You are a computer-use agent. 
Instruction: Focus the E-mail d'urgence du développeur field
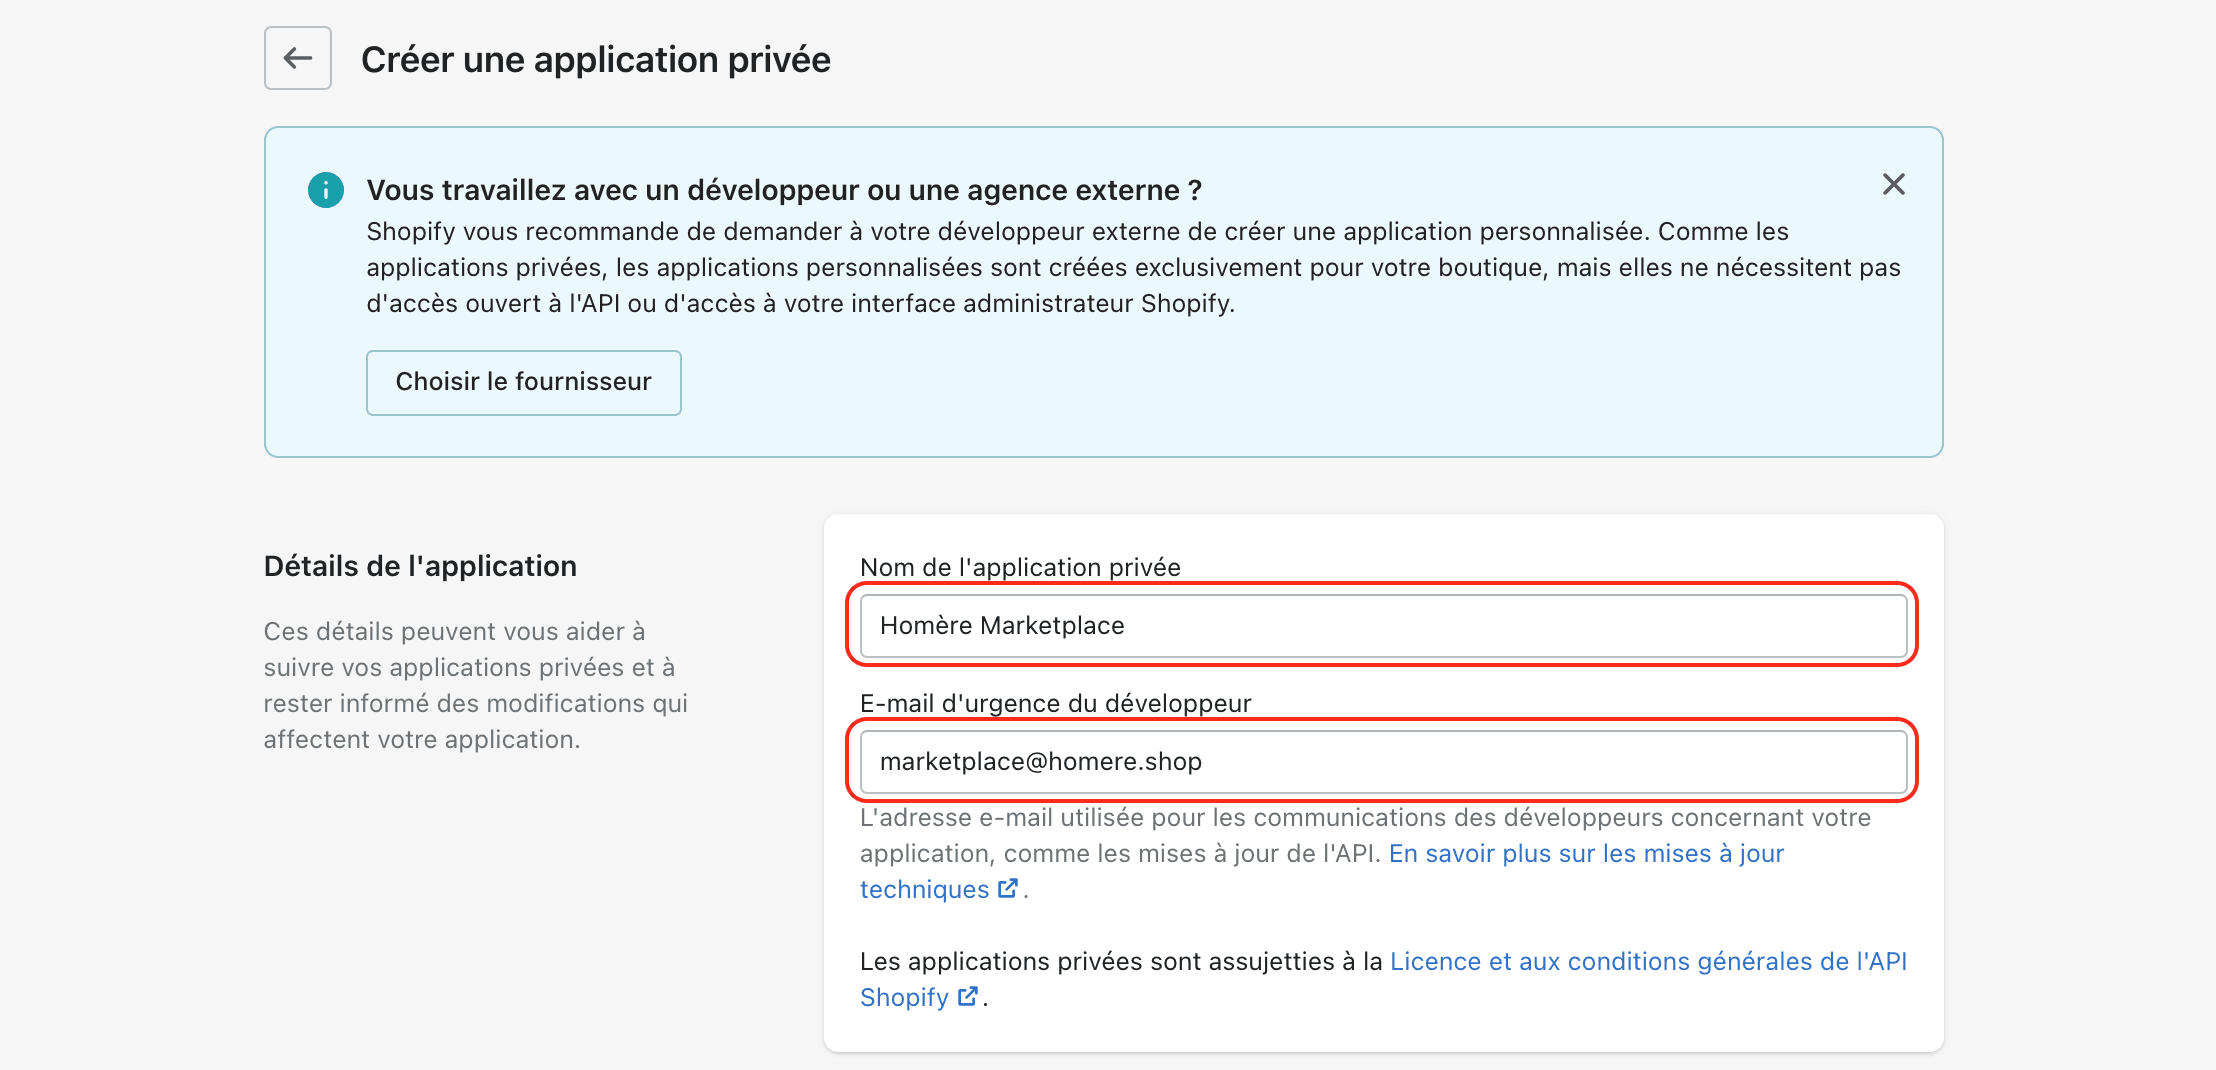click(1383, 762)
